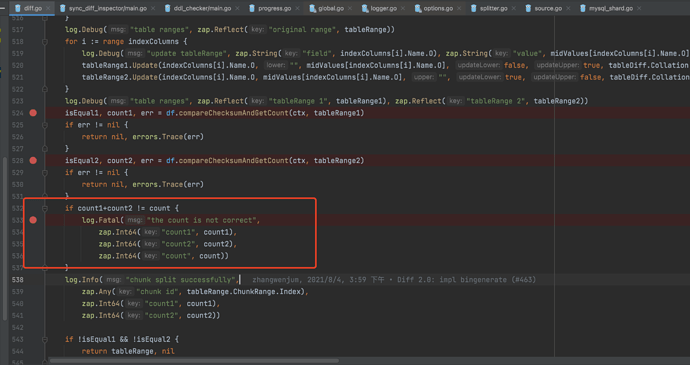Switch to the ddl_checker/main.go tab
Screen dimensions: 690x365
coord(202,8)
